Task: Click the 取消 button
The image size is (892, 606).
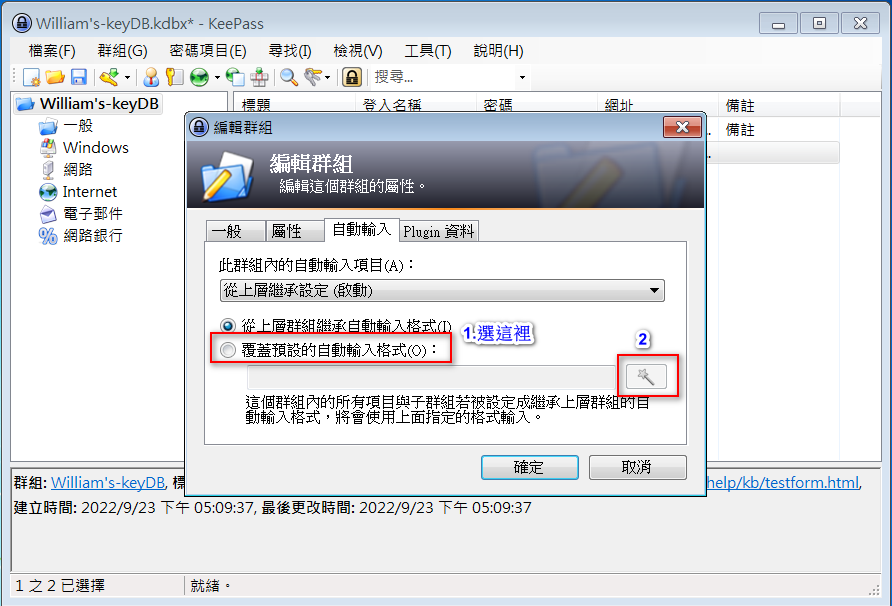Action: (x=638, y=467)
